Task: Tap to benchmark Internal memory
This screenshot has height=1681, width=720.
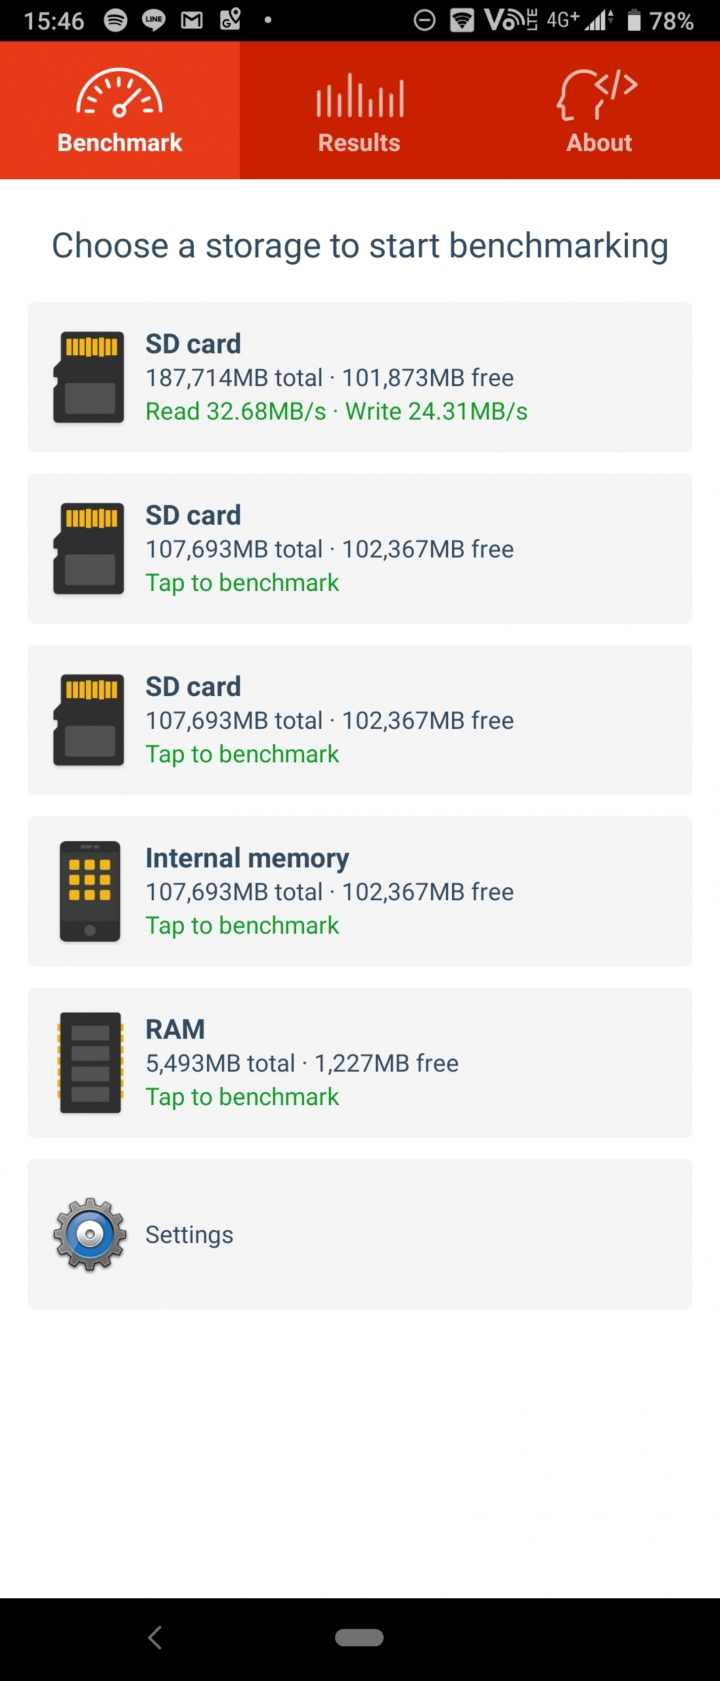Action: (x=242, y=926)
